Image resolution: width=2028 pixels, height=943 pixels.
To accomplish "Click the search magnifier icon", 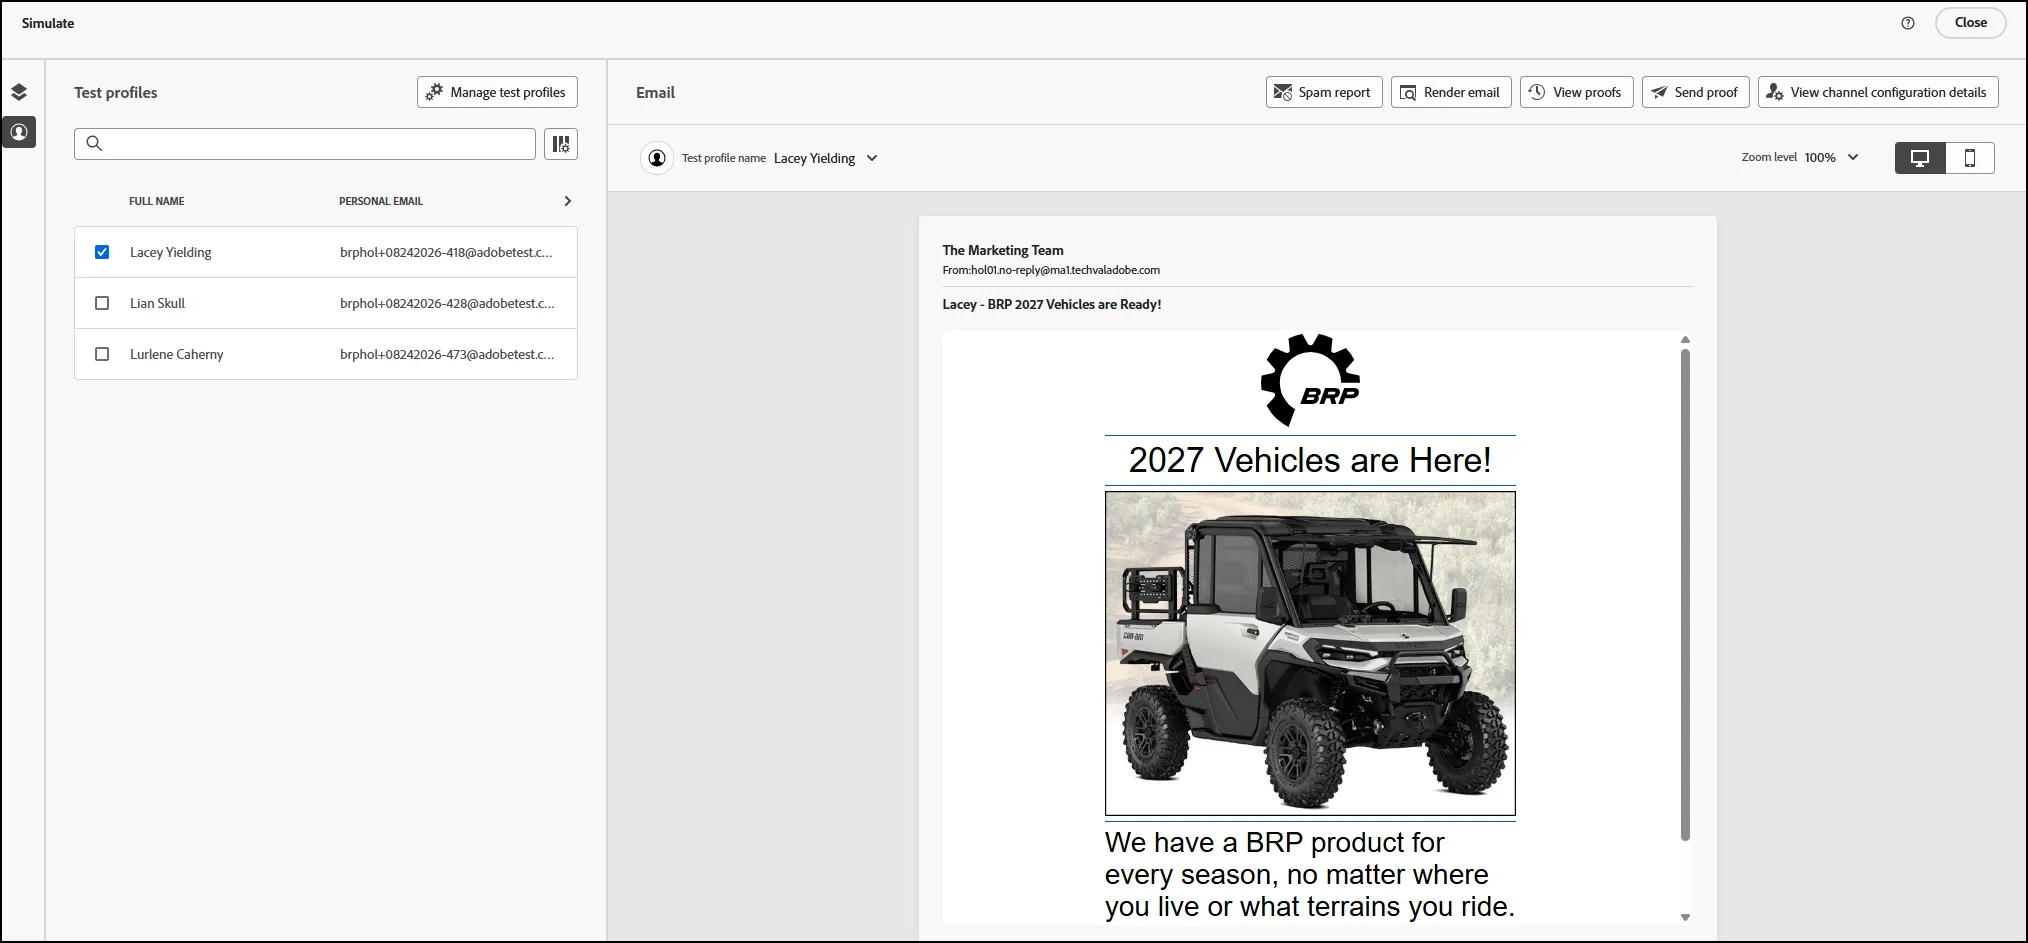I will coord(94,144).
